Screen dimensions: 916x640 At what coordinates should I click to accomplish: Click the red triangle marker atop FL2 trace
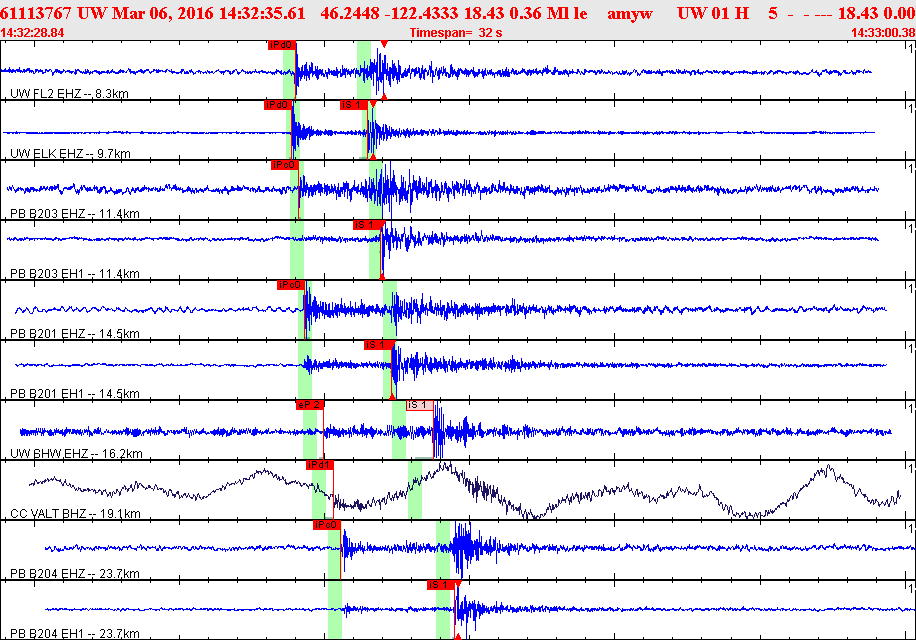tap(384, 44)
